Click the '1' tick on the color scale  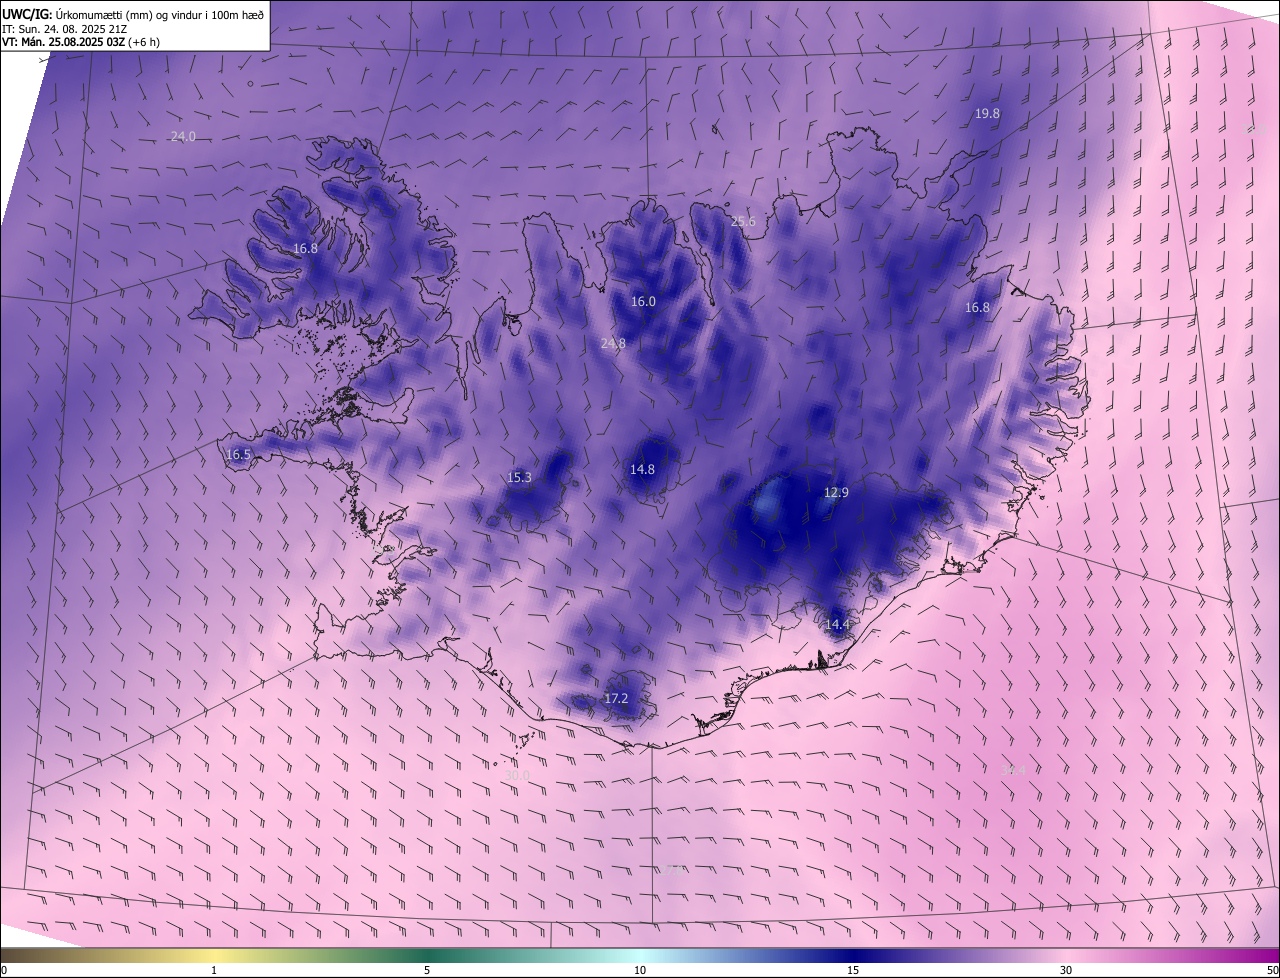[214, 970]
